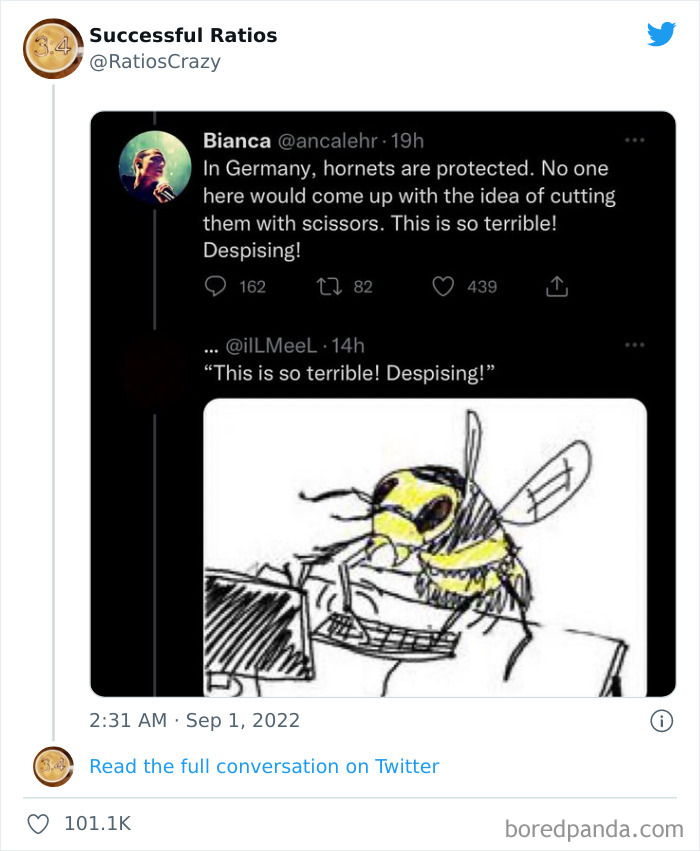Image resolution: width=700 pixels, height=851 pixels.
Task: Open the Successful Ratios account name
Action: 183,36
